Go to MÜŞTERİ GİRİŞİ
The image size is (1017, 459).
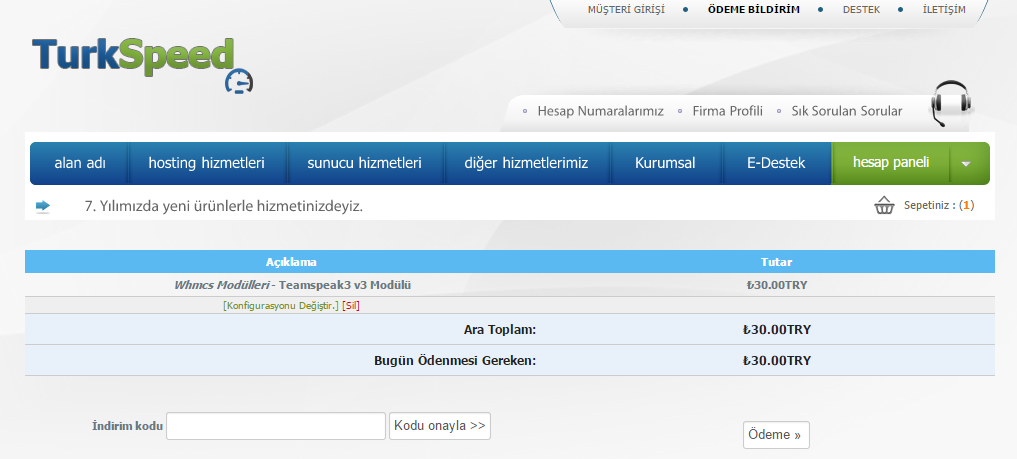pos(626,10)
